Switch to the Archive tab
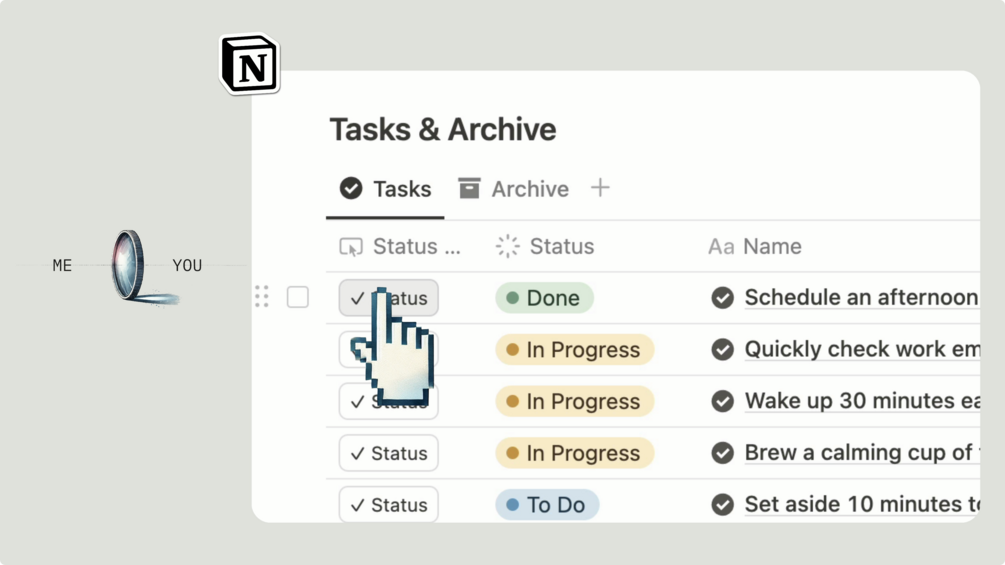Image resolution: width=1005 pixels, height=565 pixels. [514, 189]
